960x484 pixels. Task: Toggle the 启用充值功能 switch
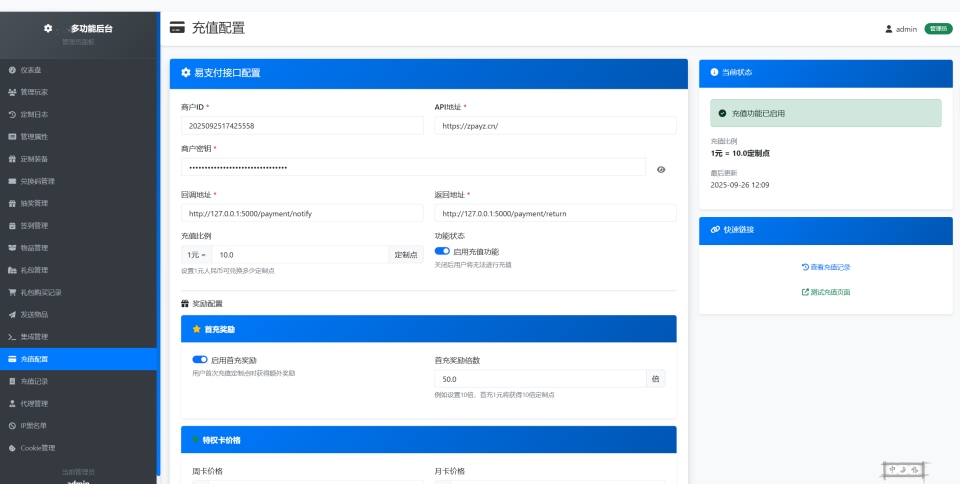(442, 251)
